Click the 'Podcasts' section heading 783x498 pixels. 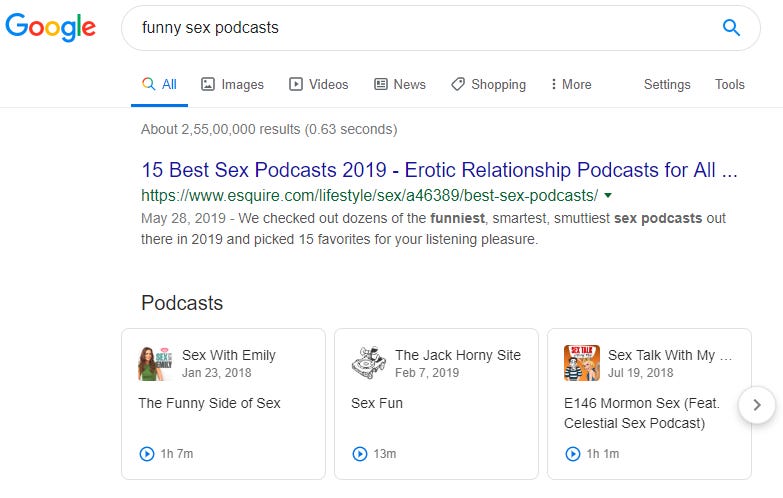[182, 303]
